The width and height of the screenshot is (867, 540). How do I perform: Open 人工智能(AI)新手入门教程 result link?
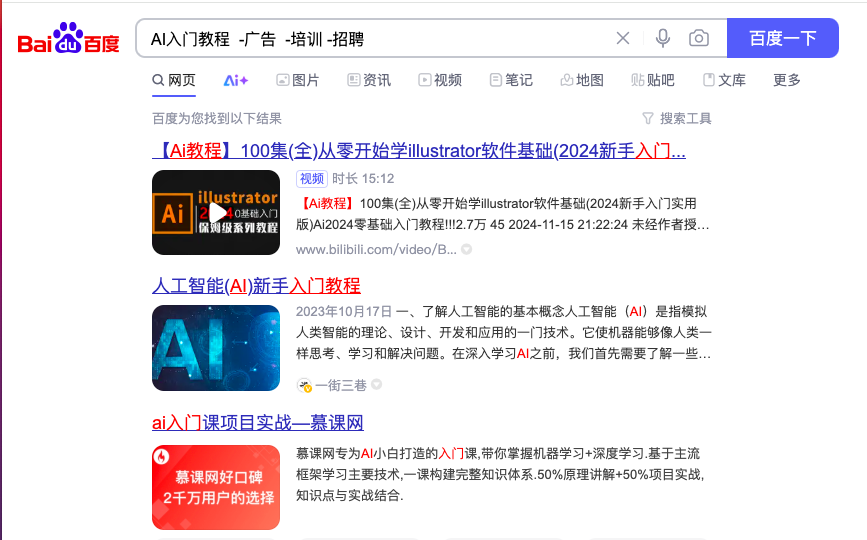(x=256, y=286)
